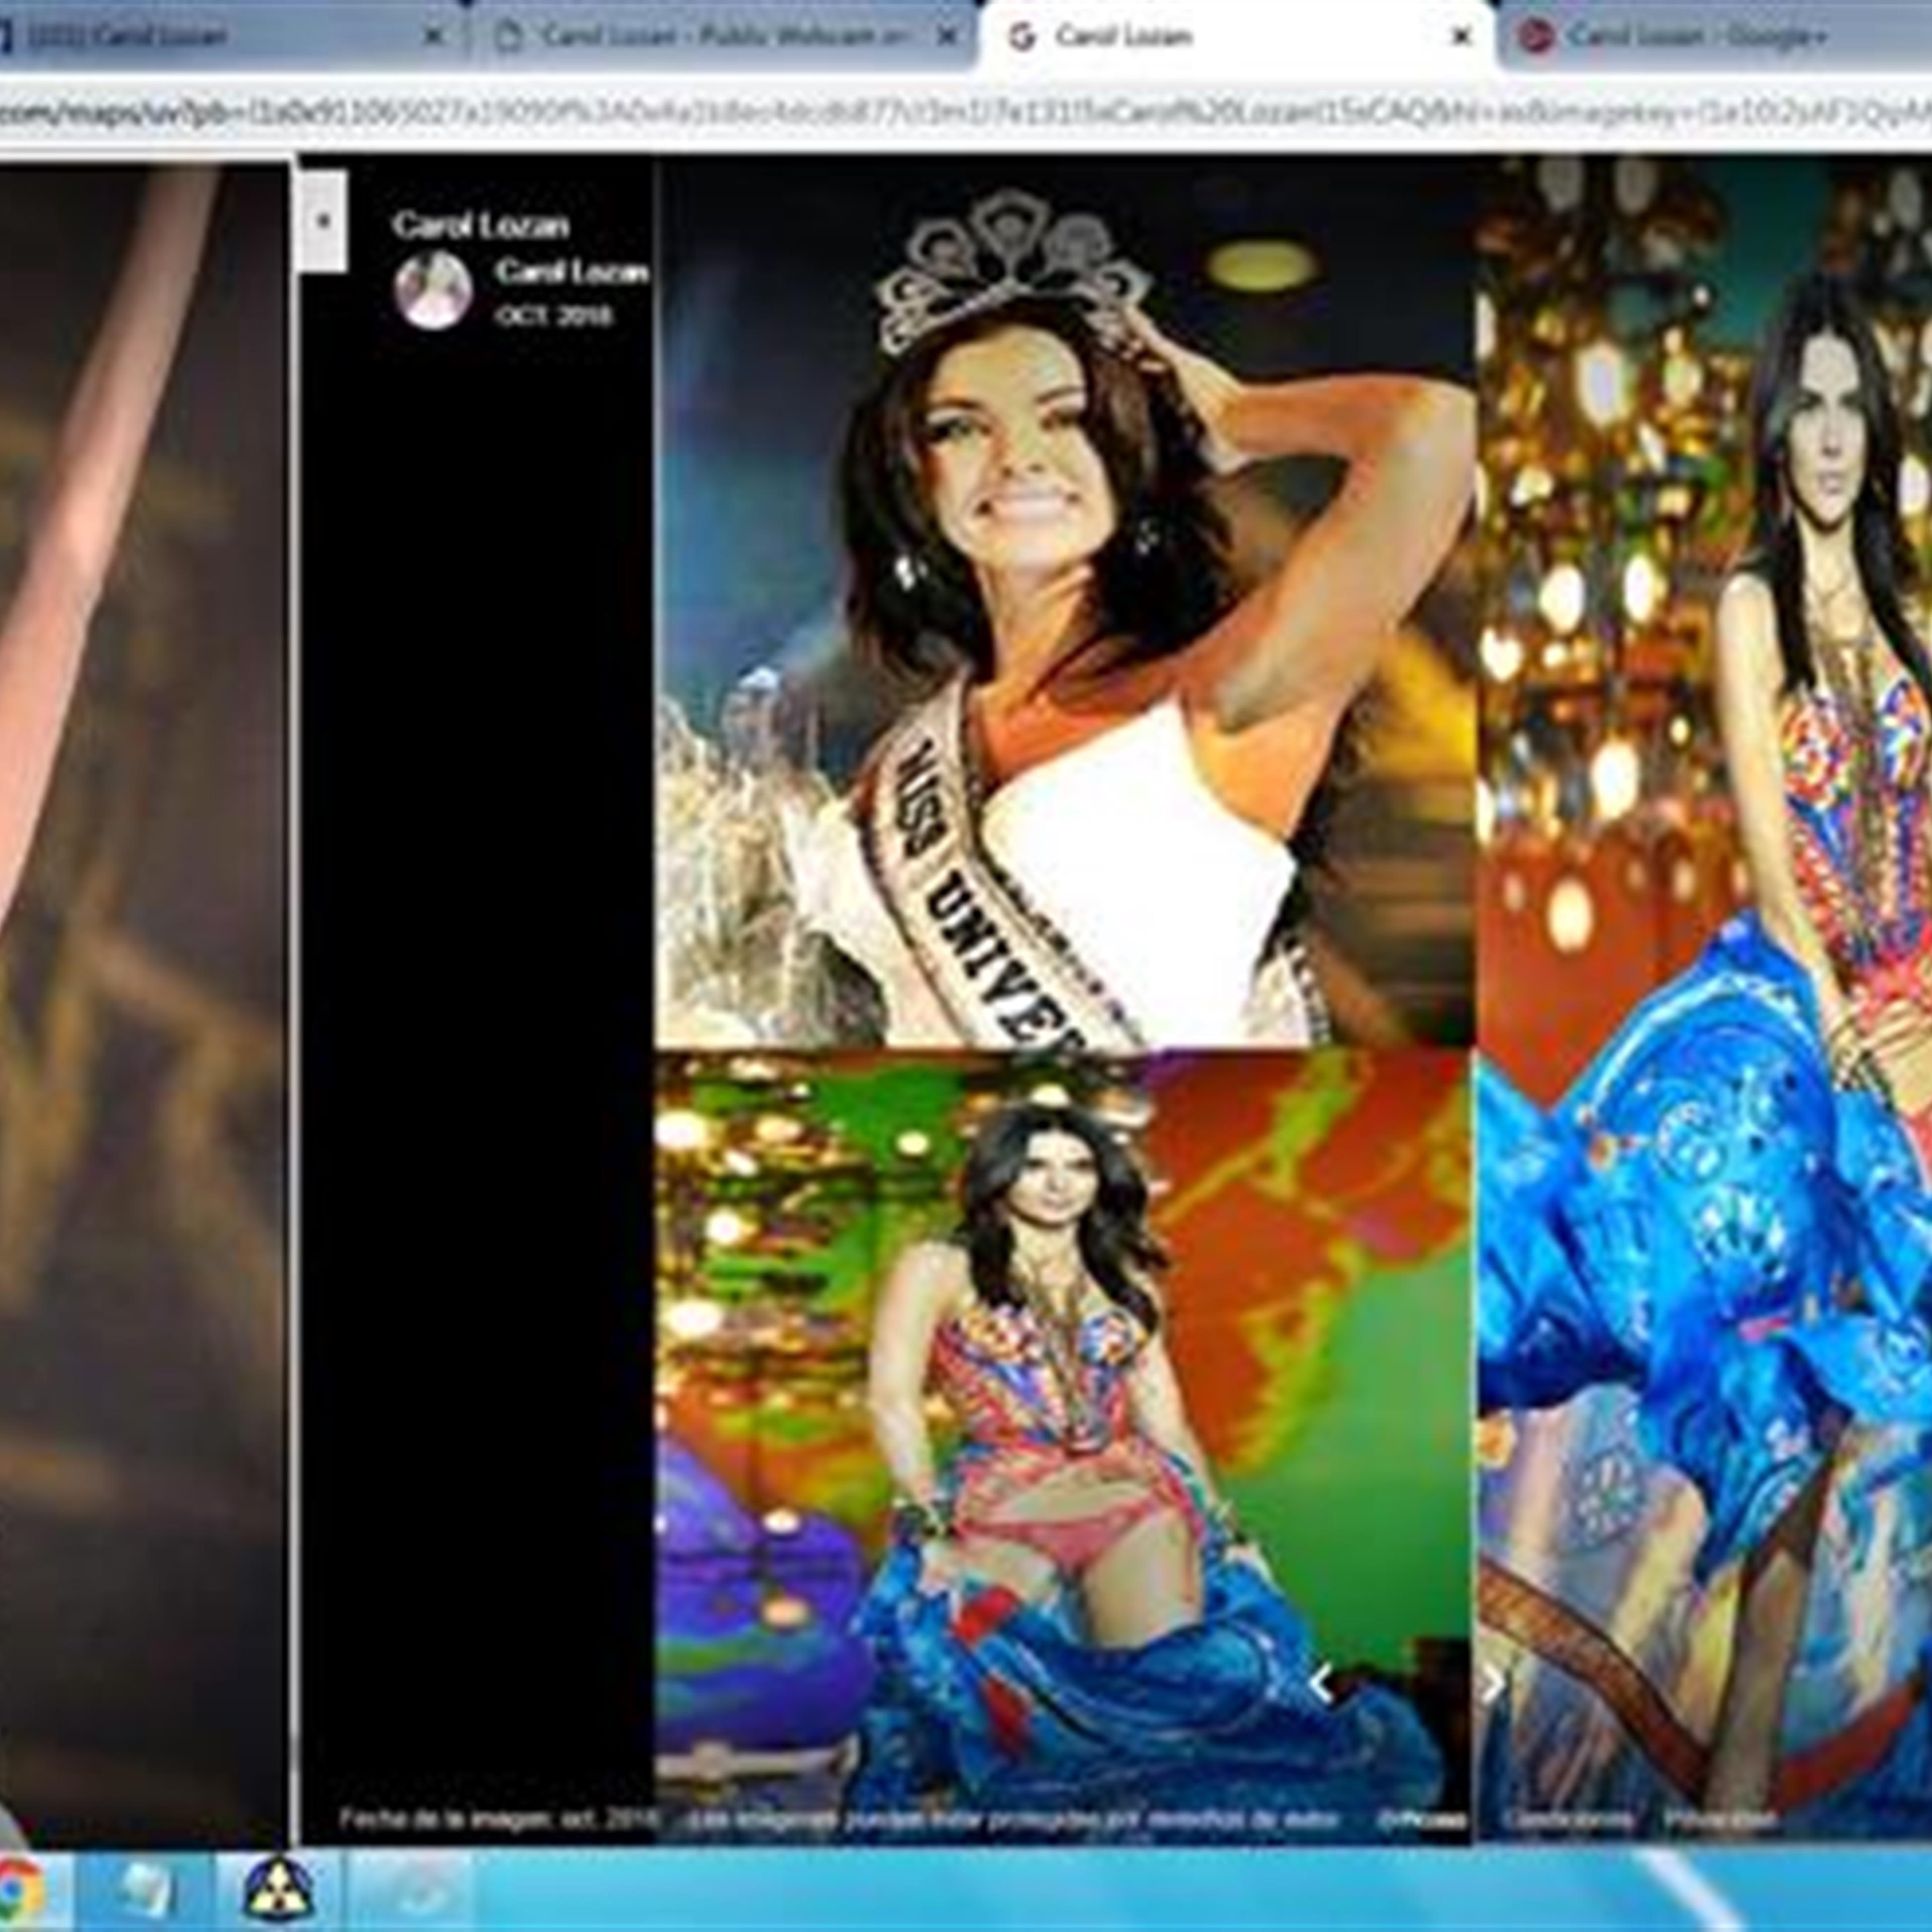
Task: Click the Privacidad footer link
Action: click(x=1720, y=1818)
